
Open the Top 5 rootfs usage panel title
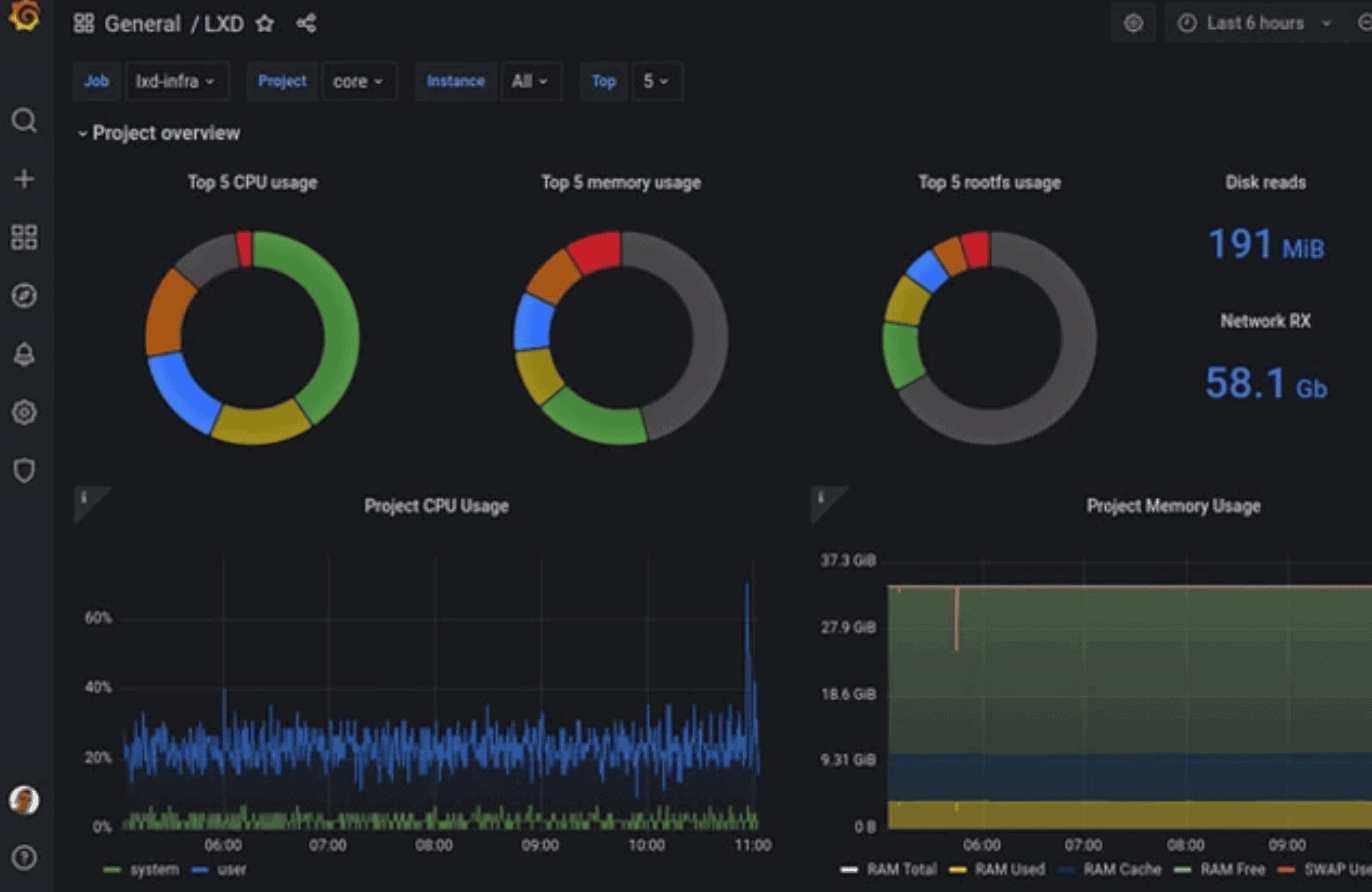[x=990, y=182]
